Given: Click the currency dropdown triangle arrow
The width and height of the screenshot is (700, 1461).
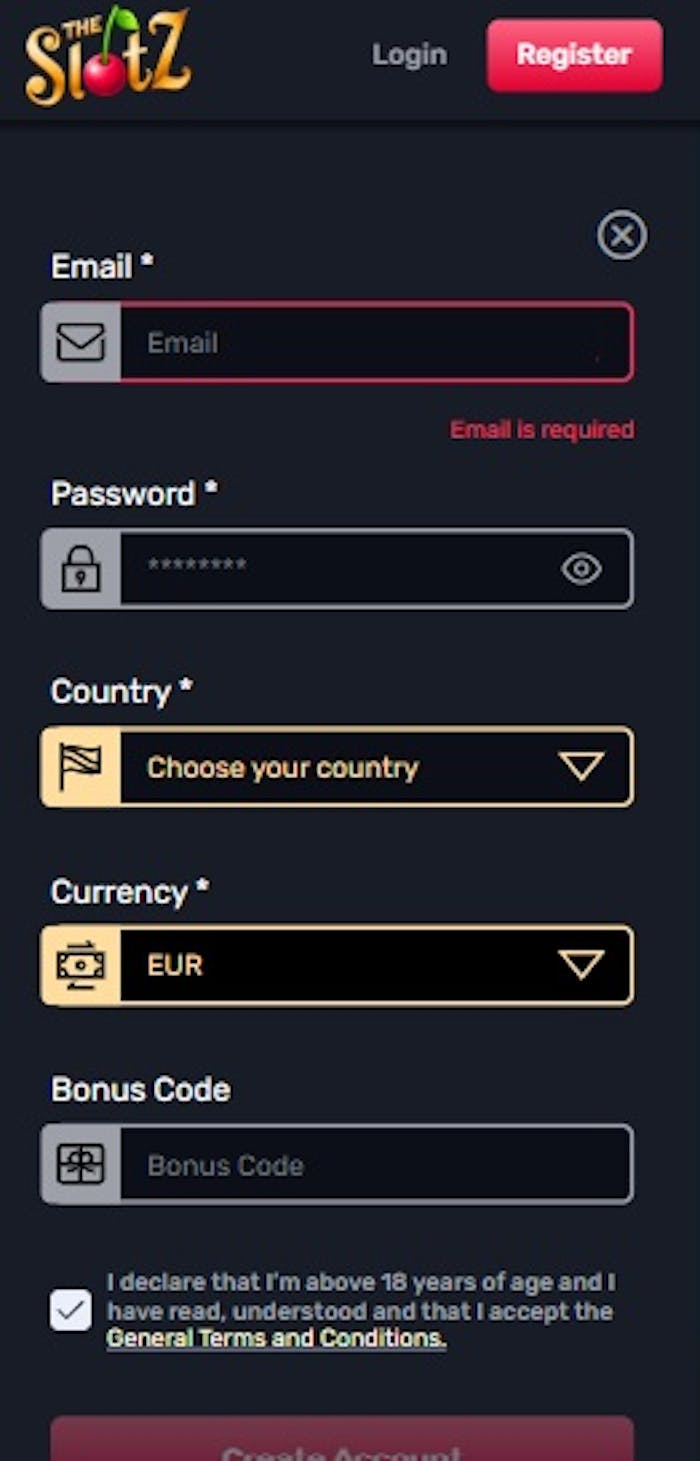Looking at the screenshot, I should tap(582, 965).
